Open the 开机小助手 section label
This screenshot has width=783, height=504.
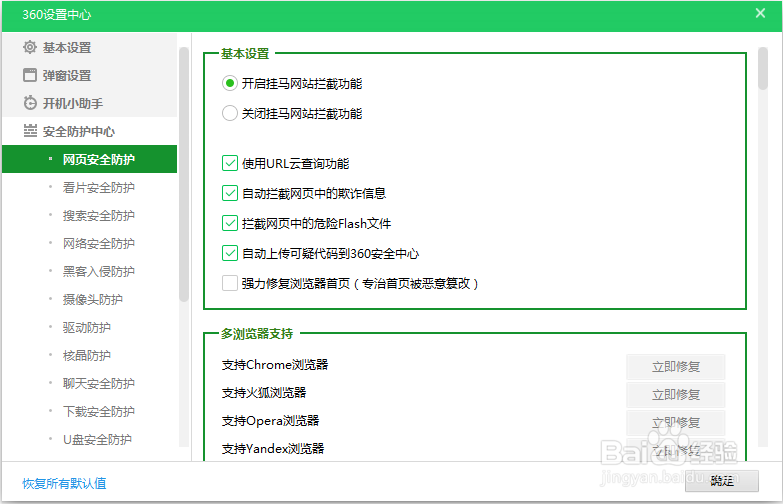tap(73, 103)
